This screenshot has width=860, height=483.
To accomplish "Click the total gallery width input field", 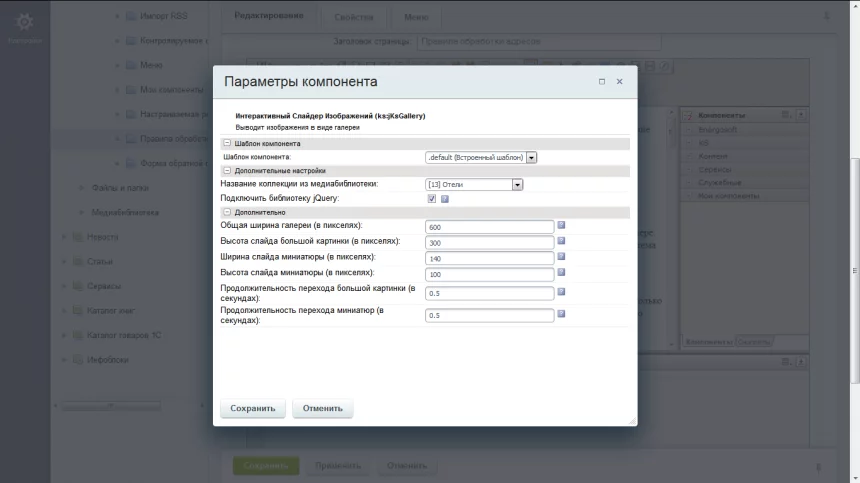I will [x=489, y=227].
